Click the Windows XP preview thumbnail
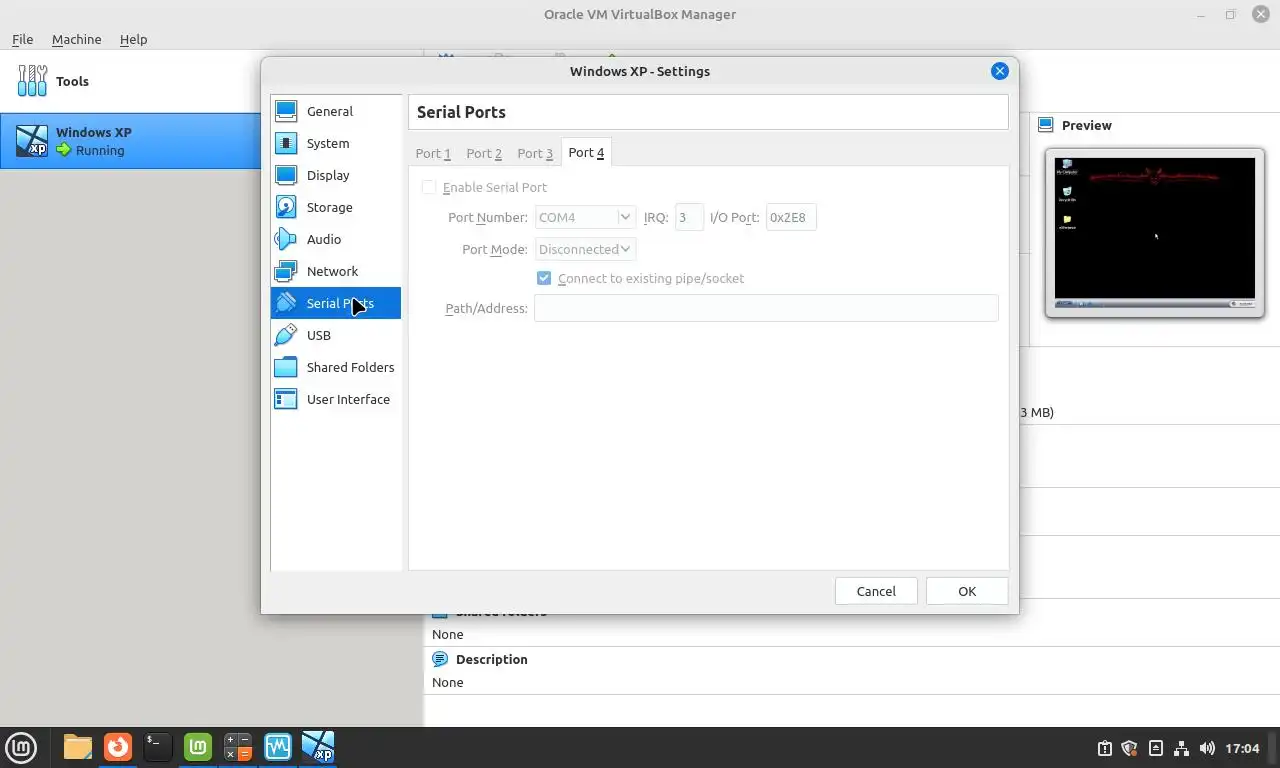 [x=1155, y=233]
